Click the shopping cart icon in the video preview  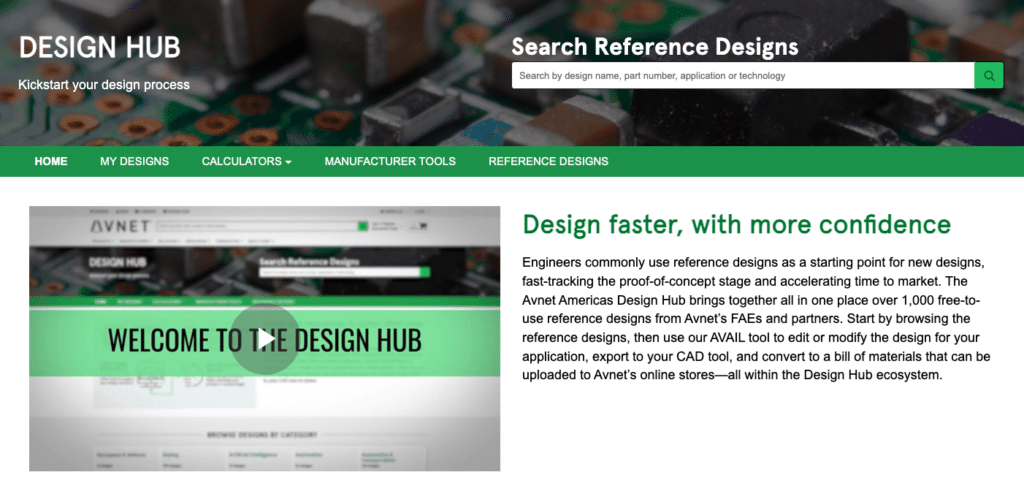[x=424, y=226]
